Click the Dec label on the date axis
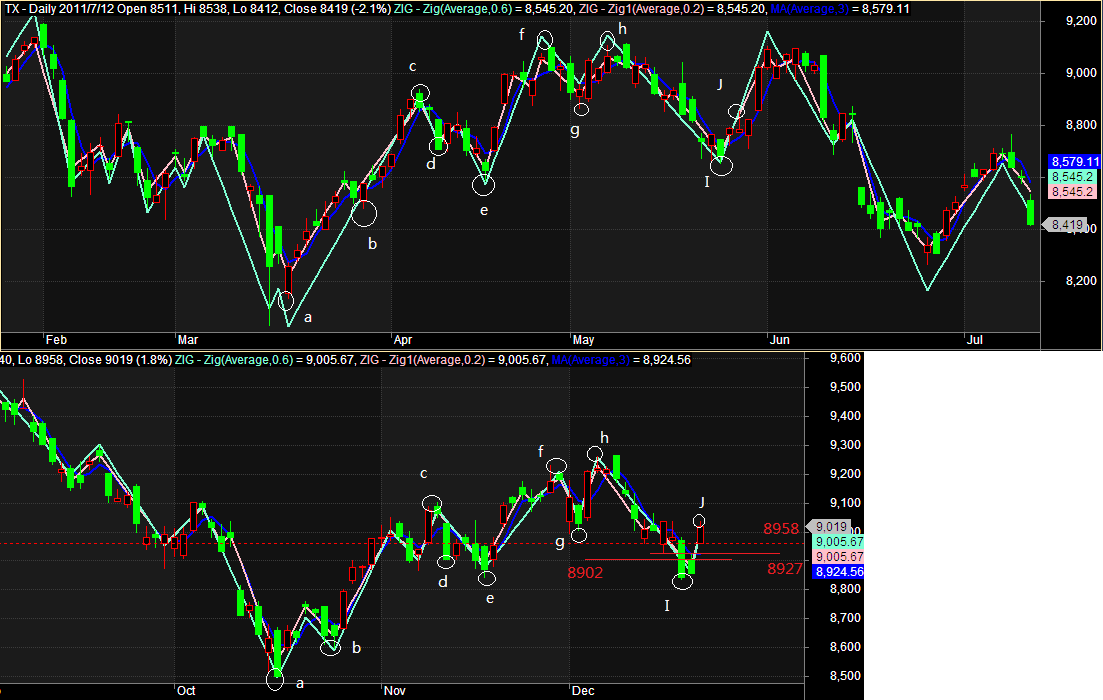 (x=583, y=691)
